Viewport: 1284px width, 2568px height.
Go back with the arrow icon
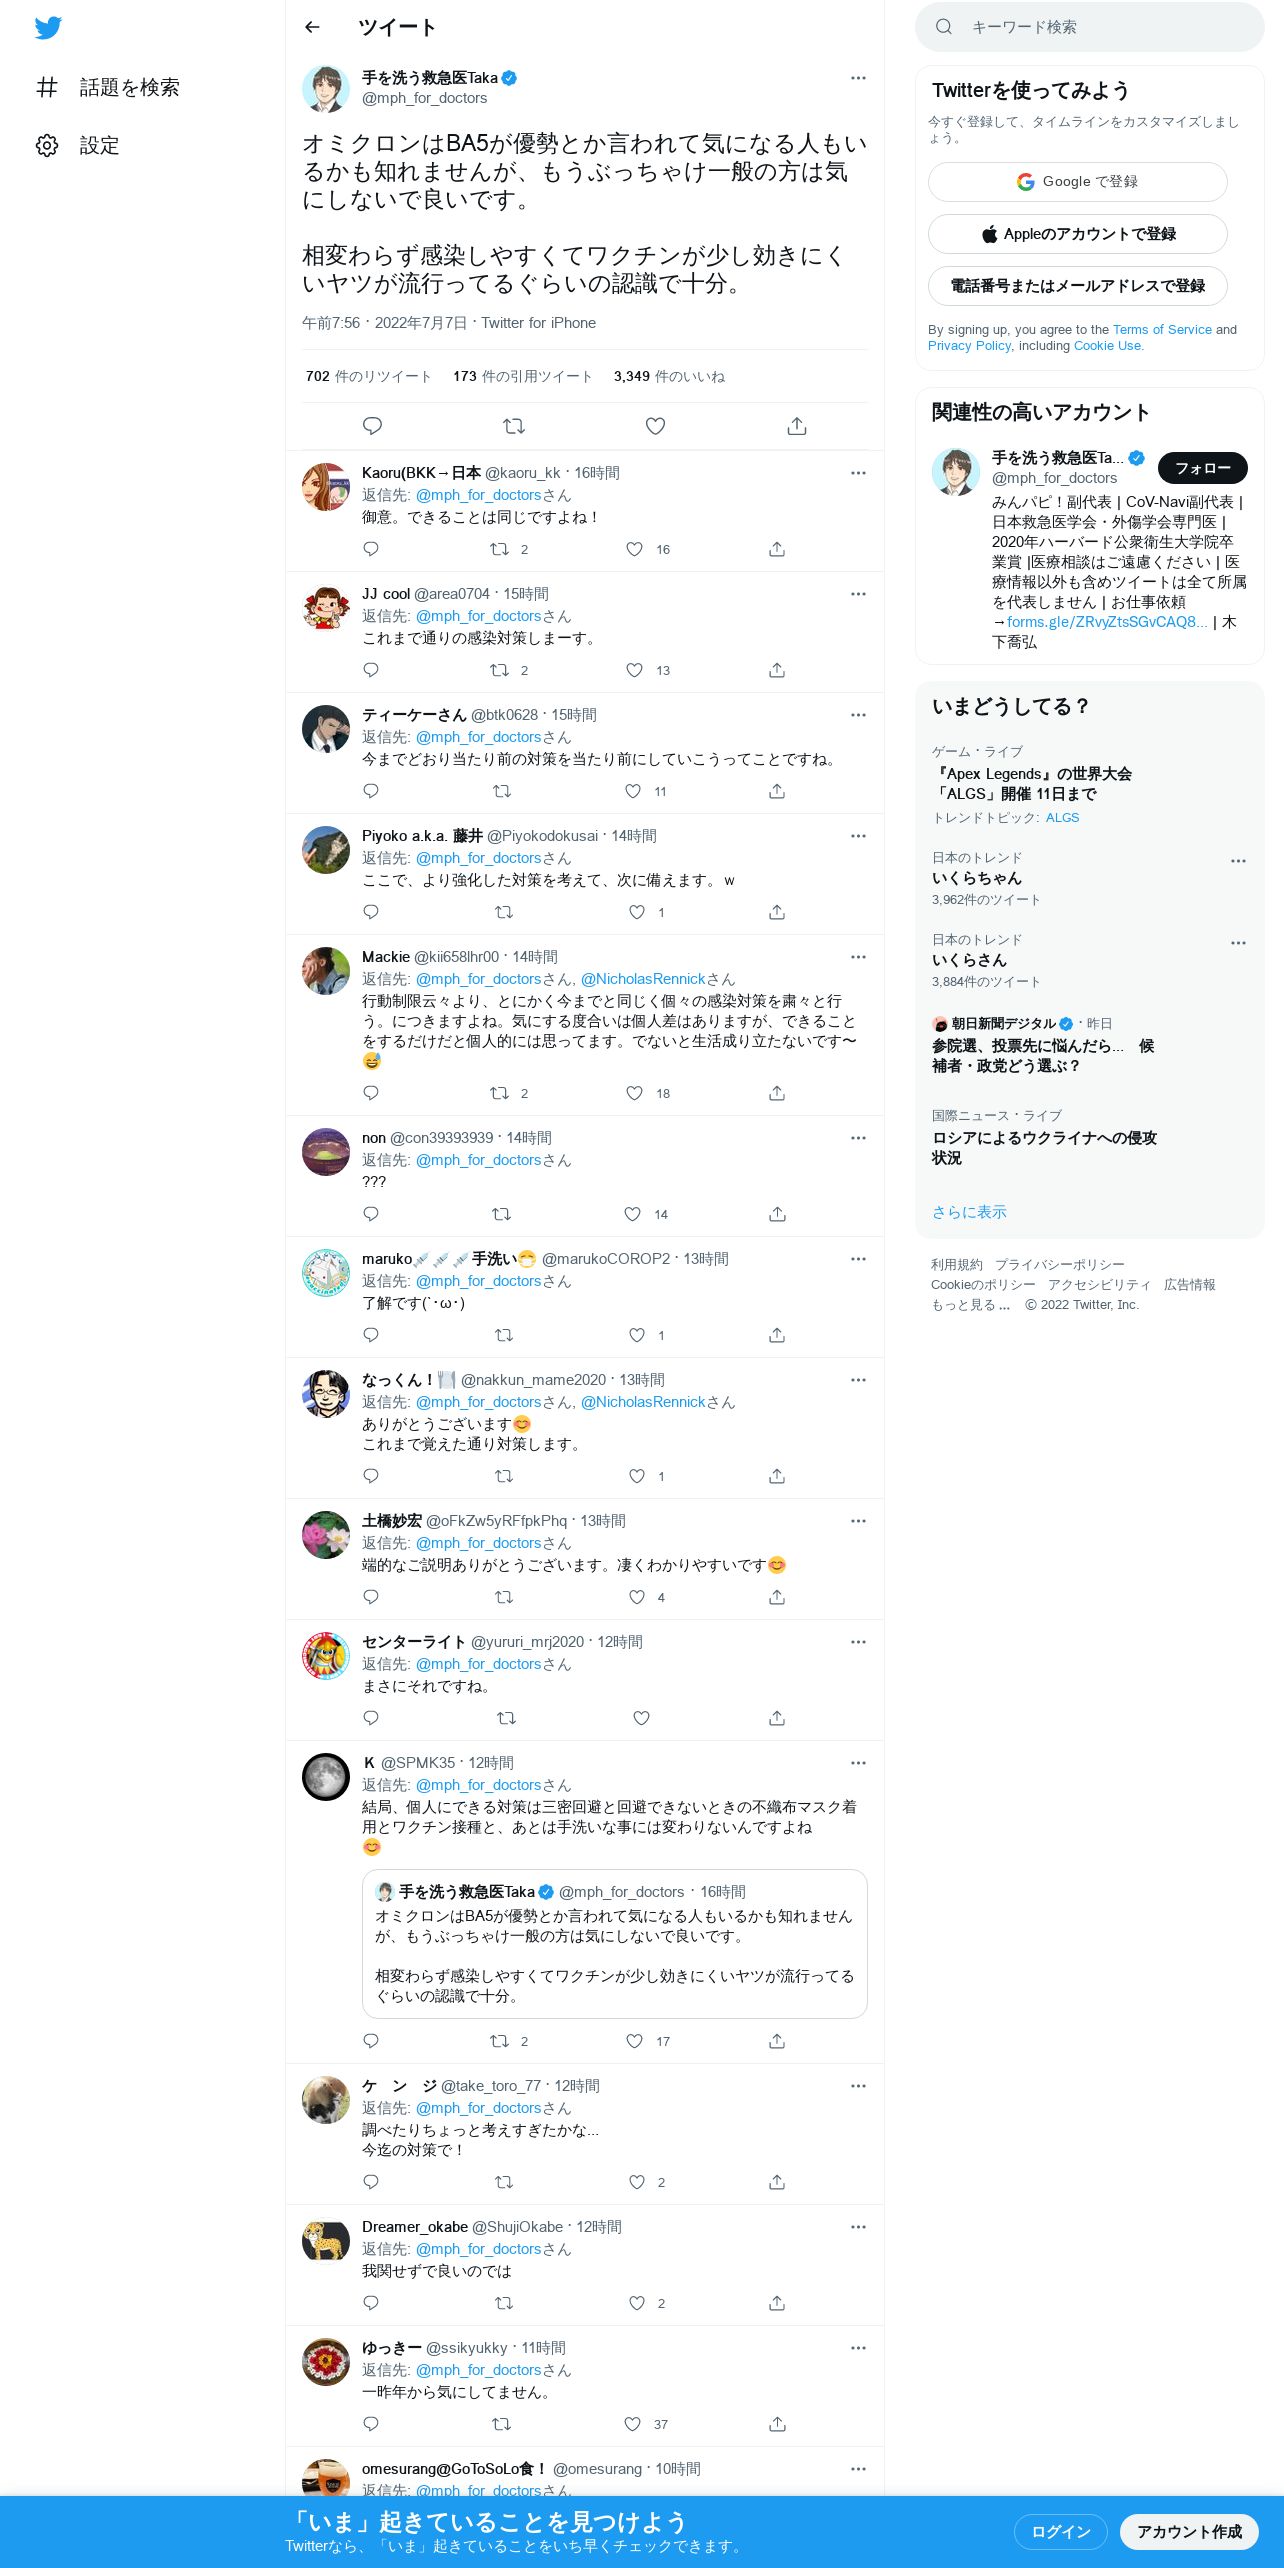pyautogui.click(x=312, y=27)
